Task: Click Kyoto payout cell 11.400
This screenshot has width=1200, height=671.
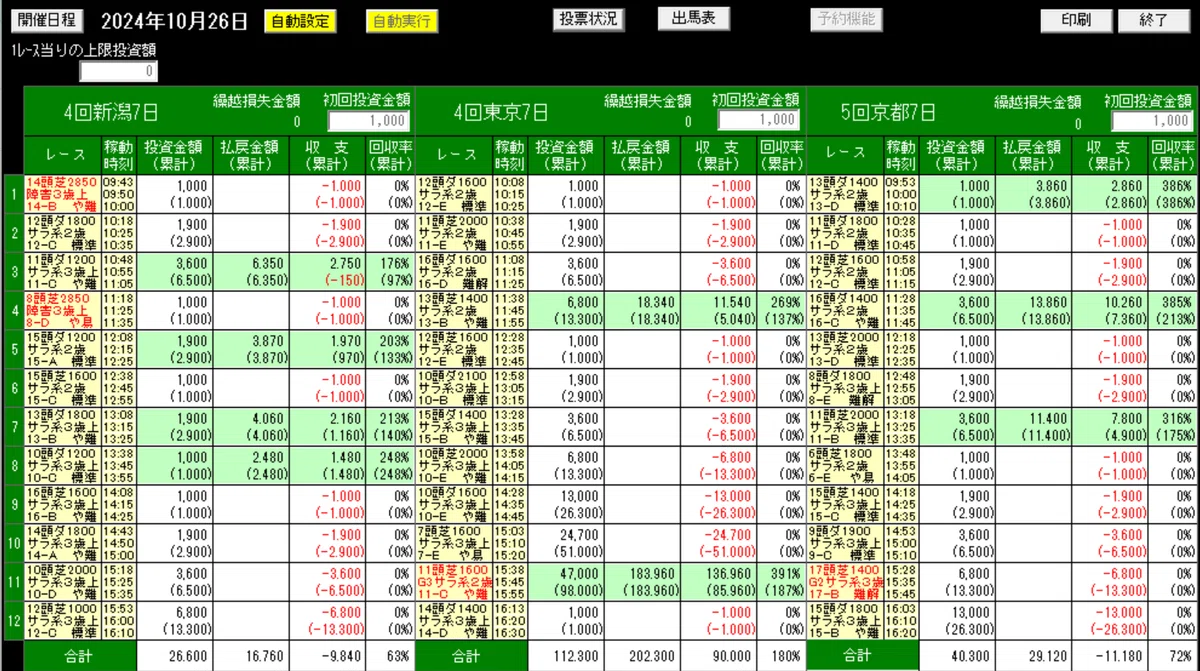Action: 1033,426
